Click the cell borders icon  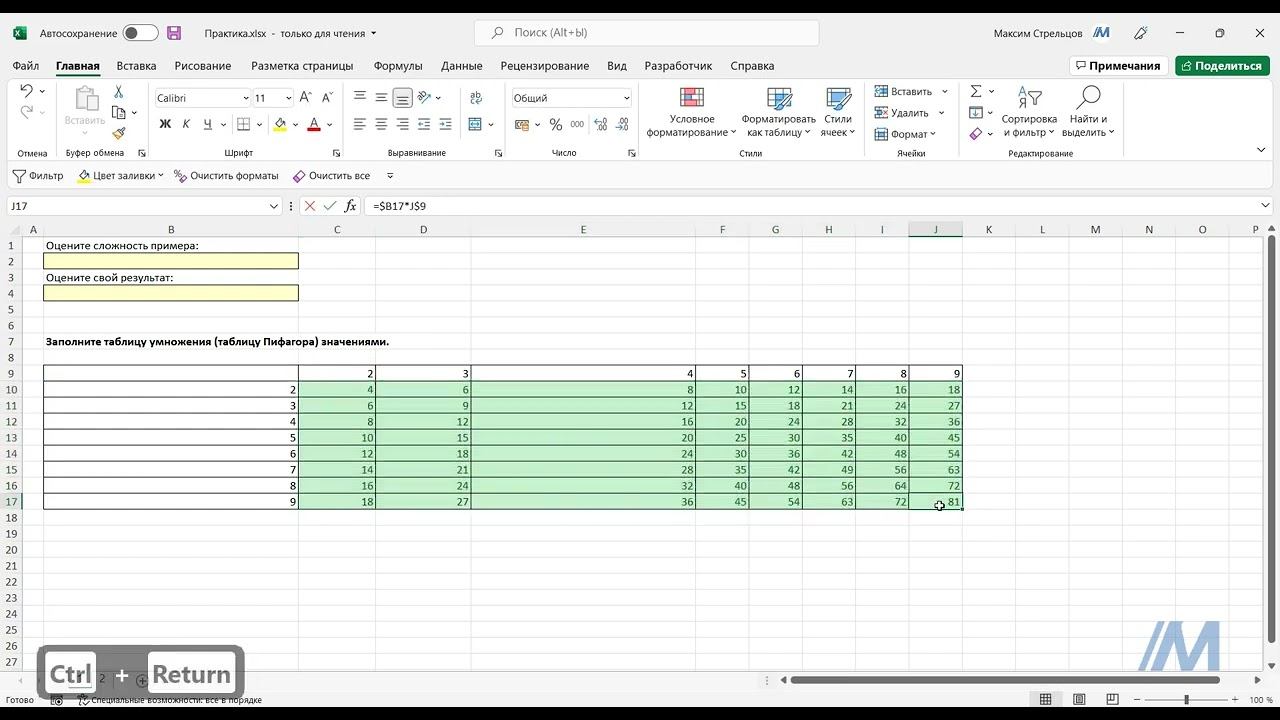[x=243, y=125]
